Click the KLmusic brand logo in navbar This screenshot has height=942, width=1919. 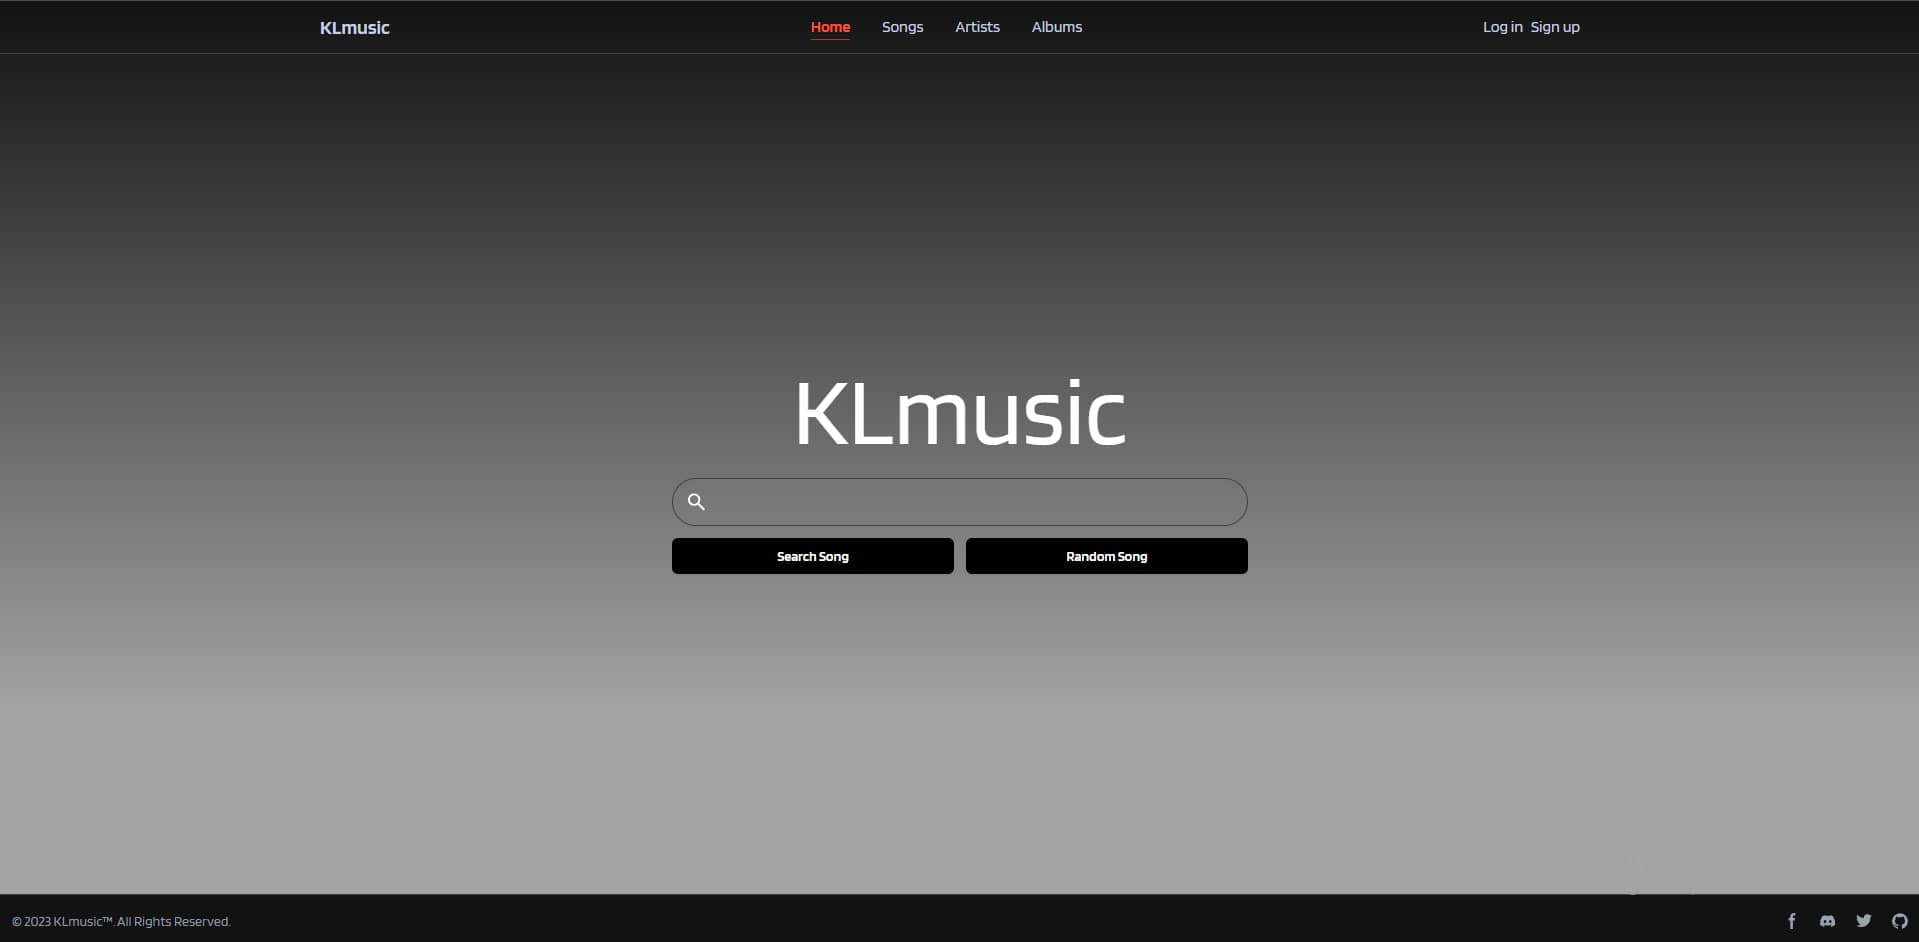click(353, 27)
